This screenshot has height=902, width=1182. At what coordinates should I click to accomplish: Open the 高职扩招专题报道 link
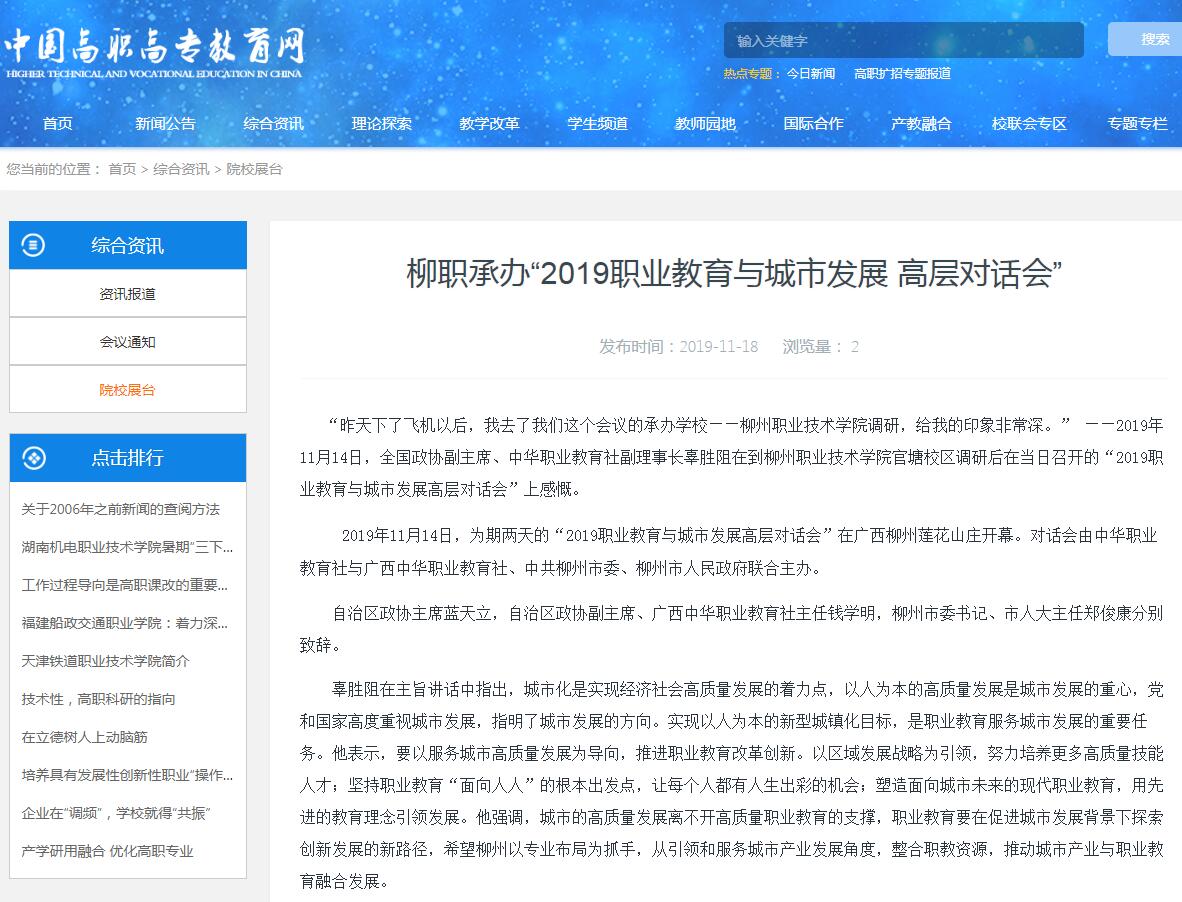(902, 73)
